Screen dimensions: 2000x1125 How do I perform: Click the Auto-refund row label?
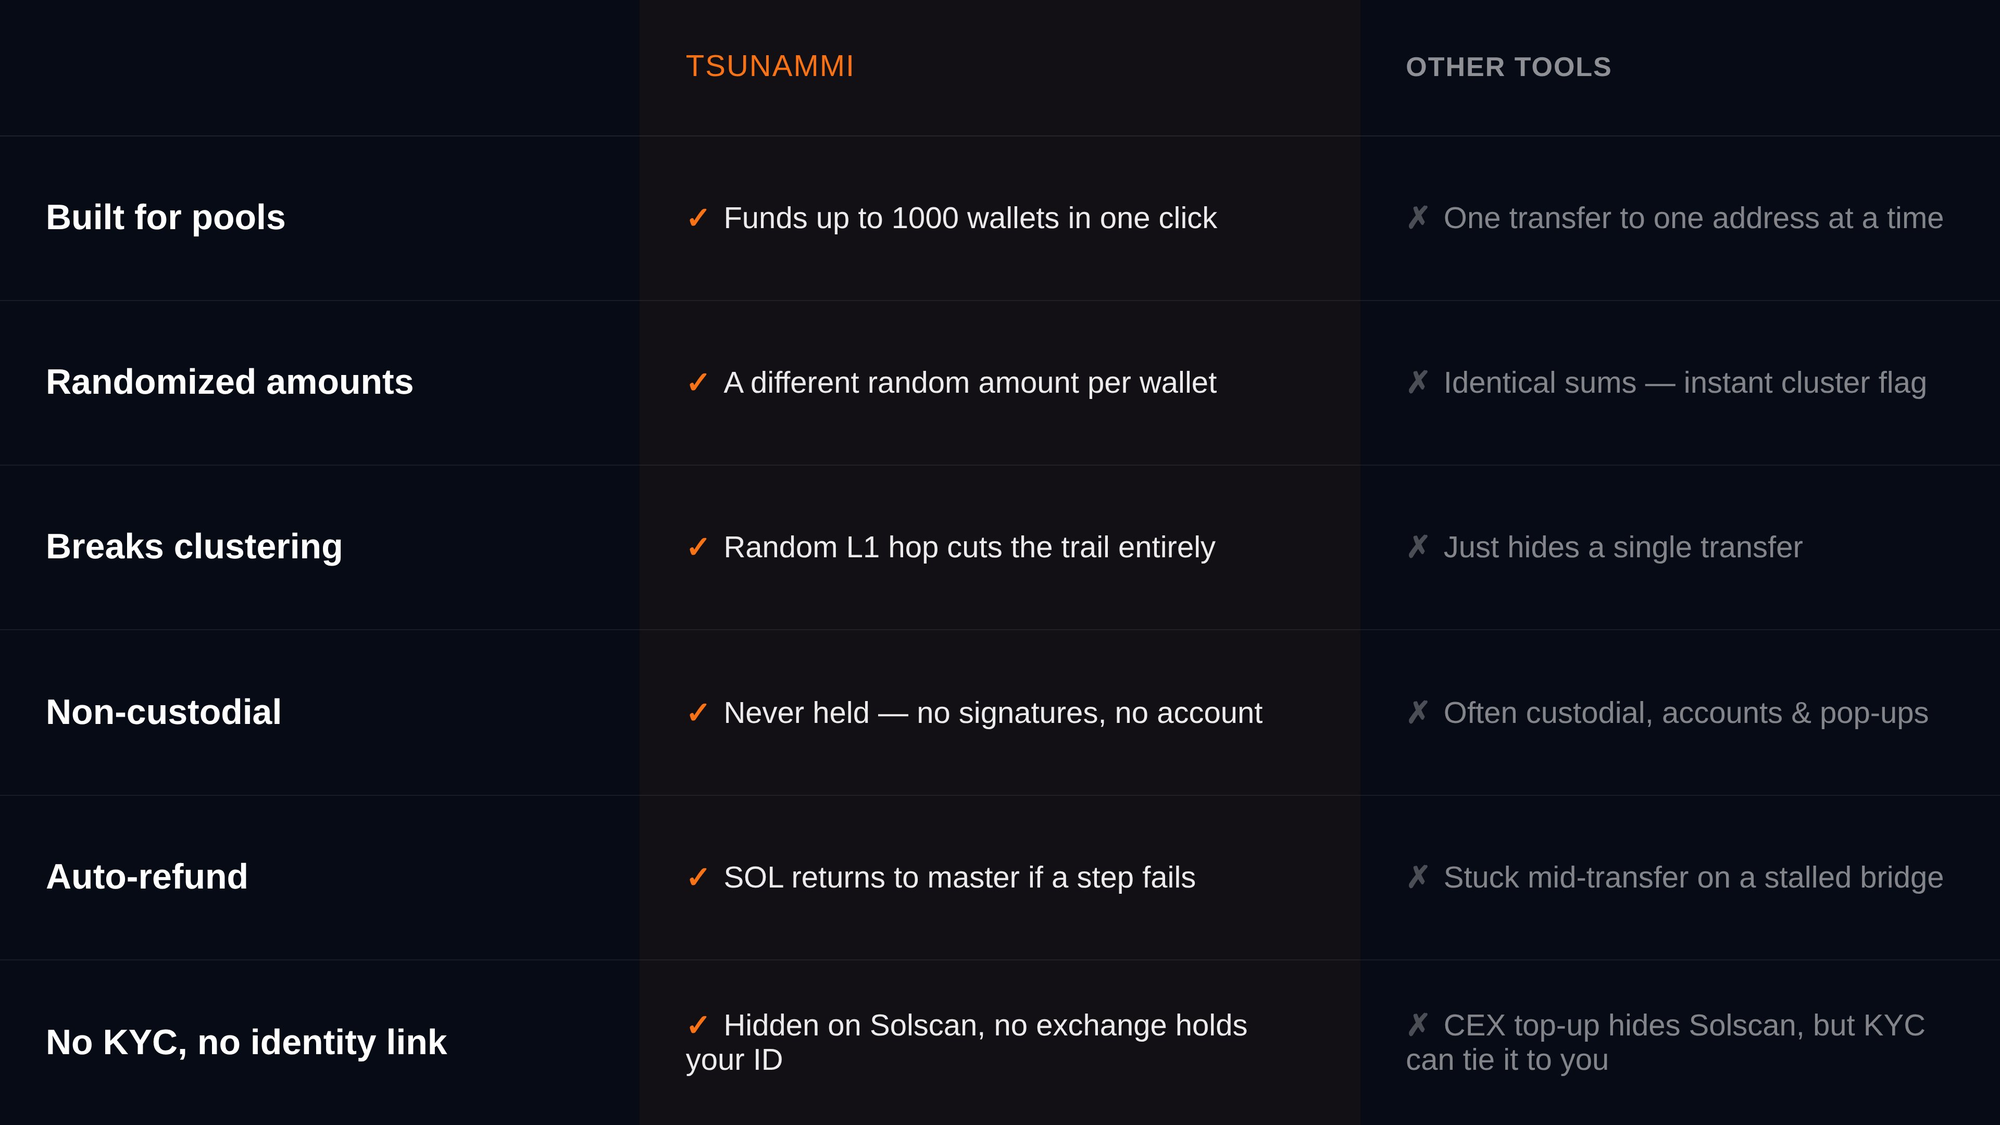point(147,878)
